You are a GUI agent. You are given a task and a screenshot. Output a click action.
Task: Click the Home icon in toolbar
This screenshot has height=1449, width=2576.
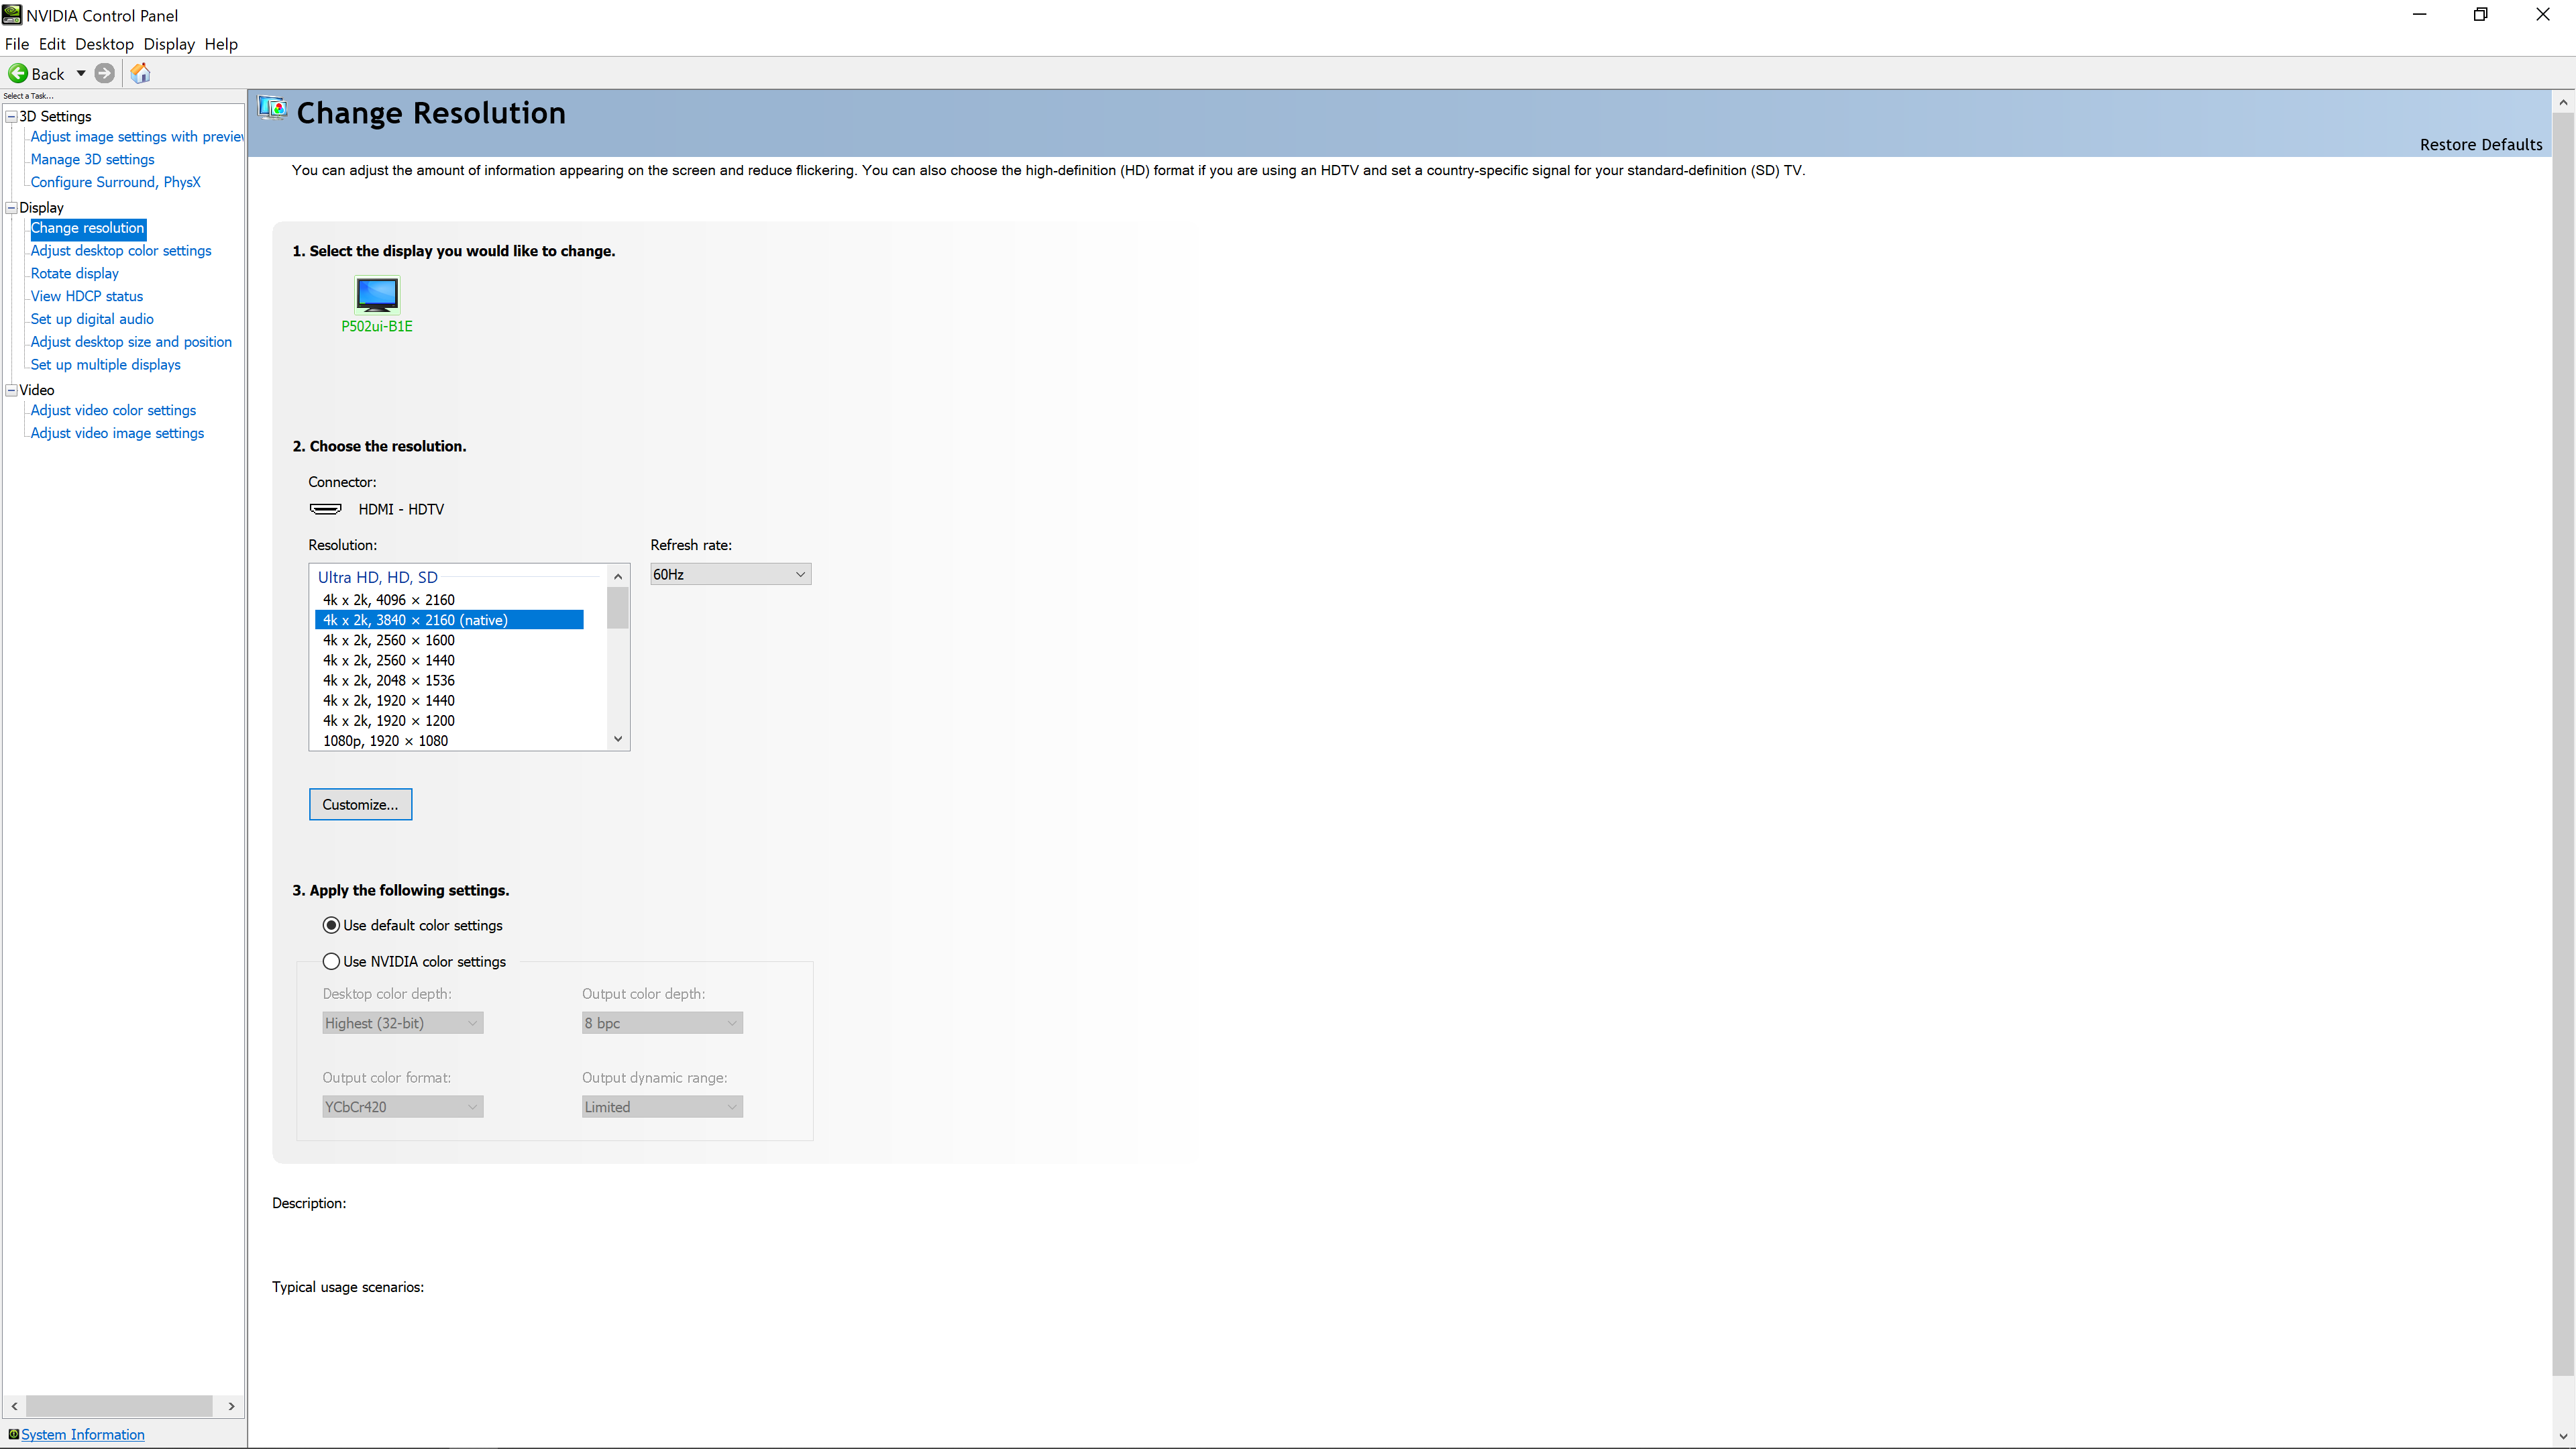[x=141, y=73]
